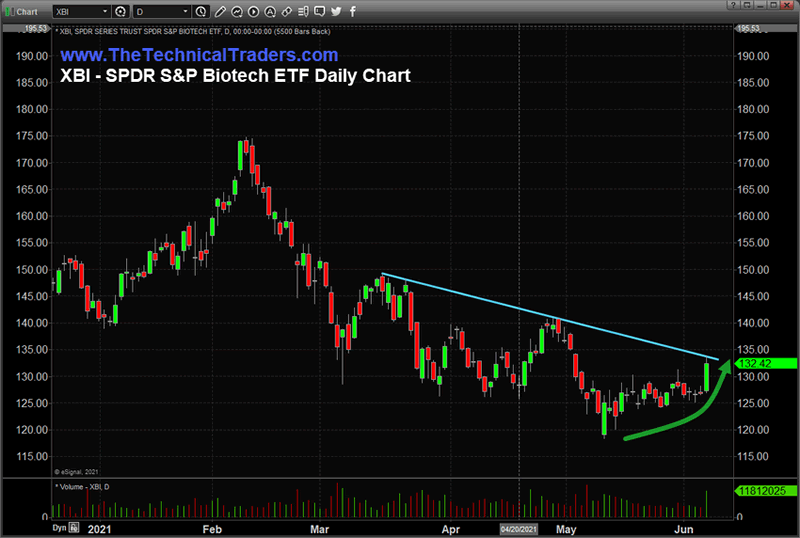Open the XBI symbol dropdown
This screenshot has height=538, width=800.
click(x=105, y=11)
